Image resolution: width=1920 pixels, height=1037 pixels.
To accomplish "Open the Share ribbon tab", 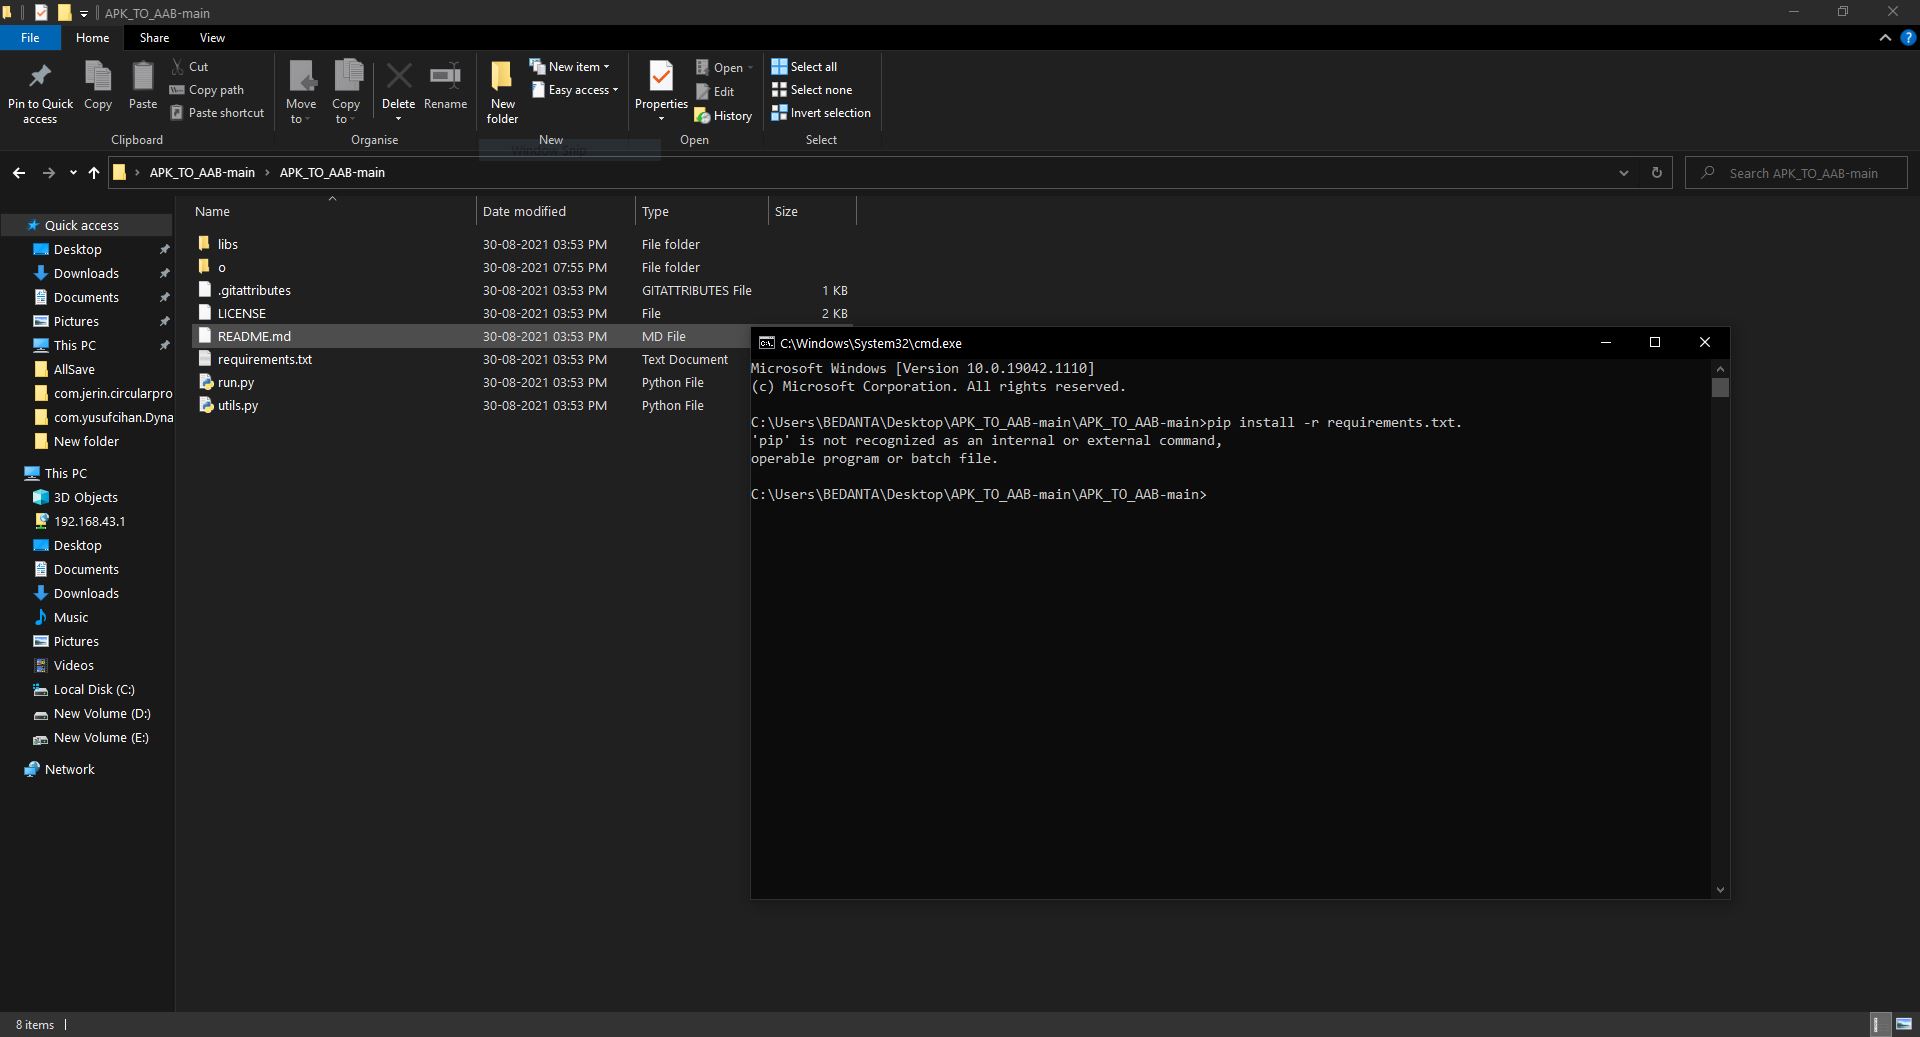I will 154,38.
